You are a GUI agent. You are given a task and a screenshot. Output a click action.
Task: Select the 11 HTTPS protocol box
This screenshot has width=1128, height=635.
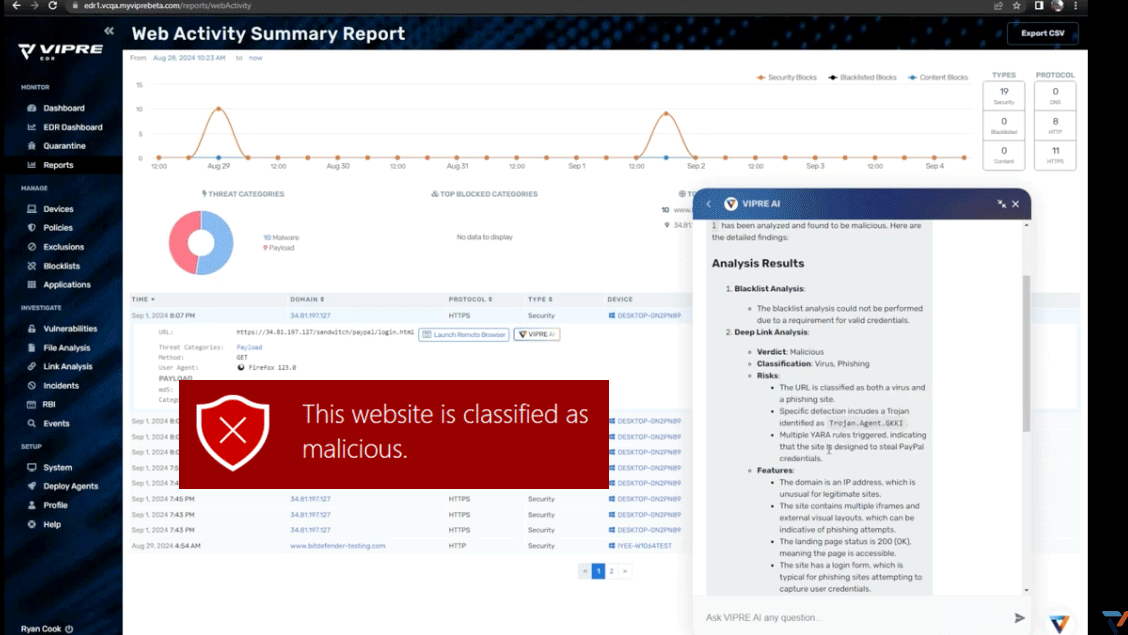click(1055, 155)
